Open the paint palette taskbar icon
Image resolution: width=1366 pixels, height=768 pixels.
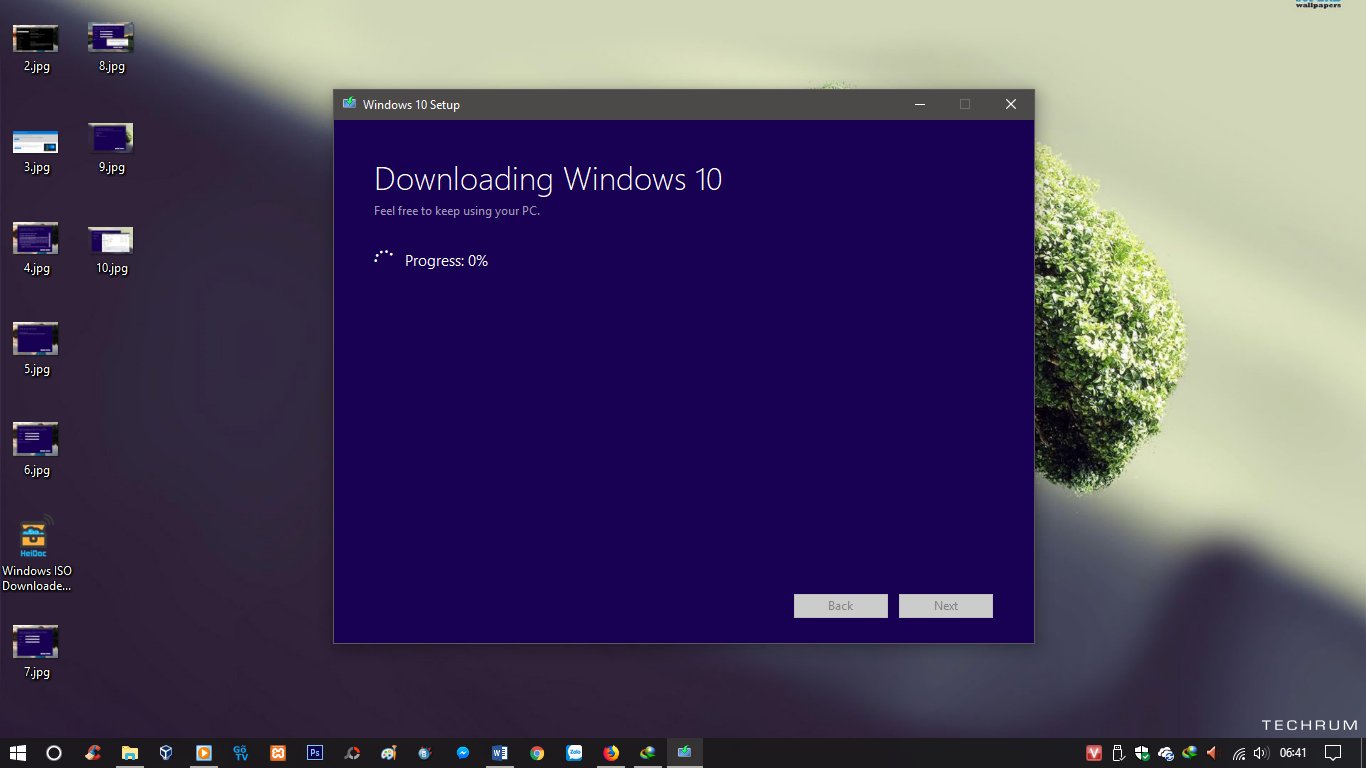click(389, 753)
